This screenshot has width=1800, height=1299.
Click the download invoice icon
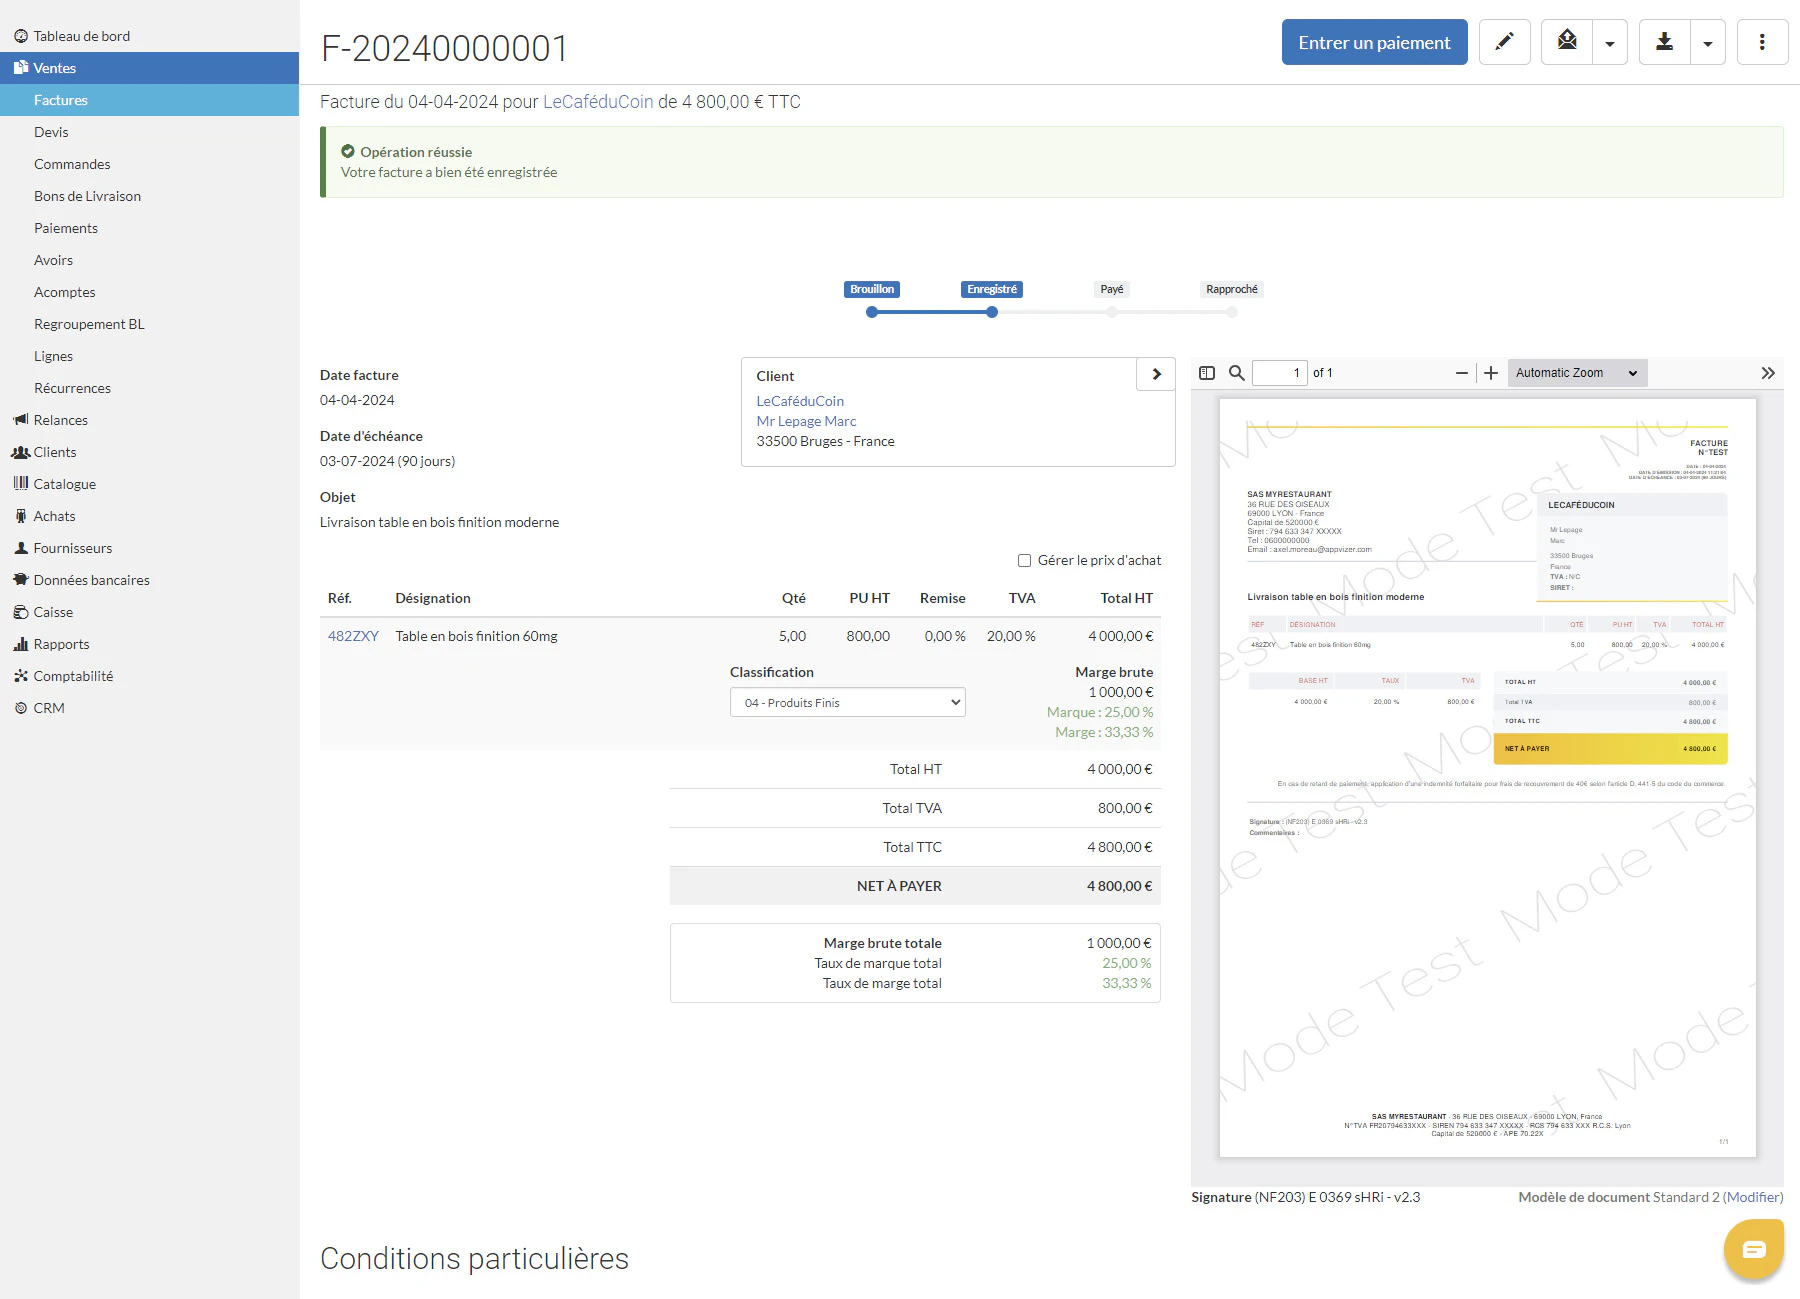click(1664, 42)
